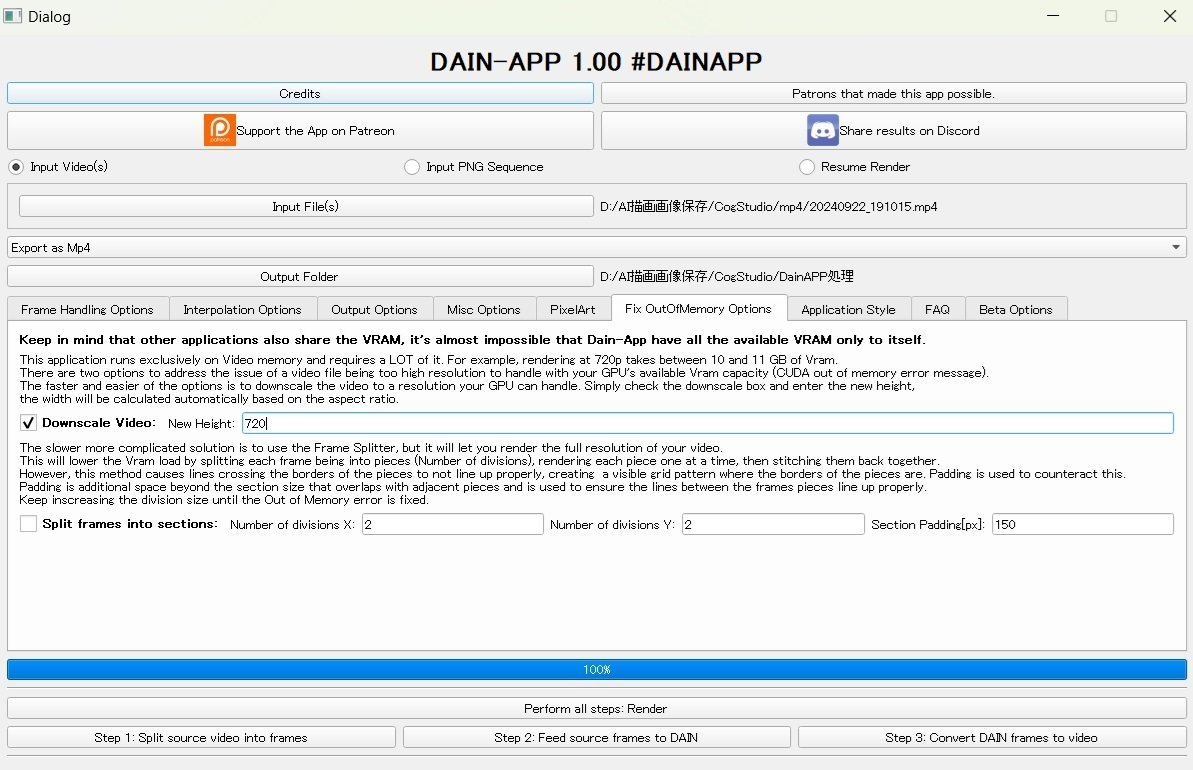Screen dimensions: 1193x770
Task: Minimize the Dialog window
Action: [1053, 16]
